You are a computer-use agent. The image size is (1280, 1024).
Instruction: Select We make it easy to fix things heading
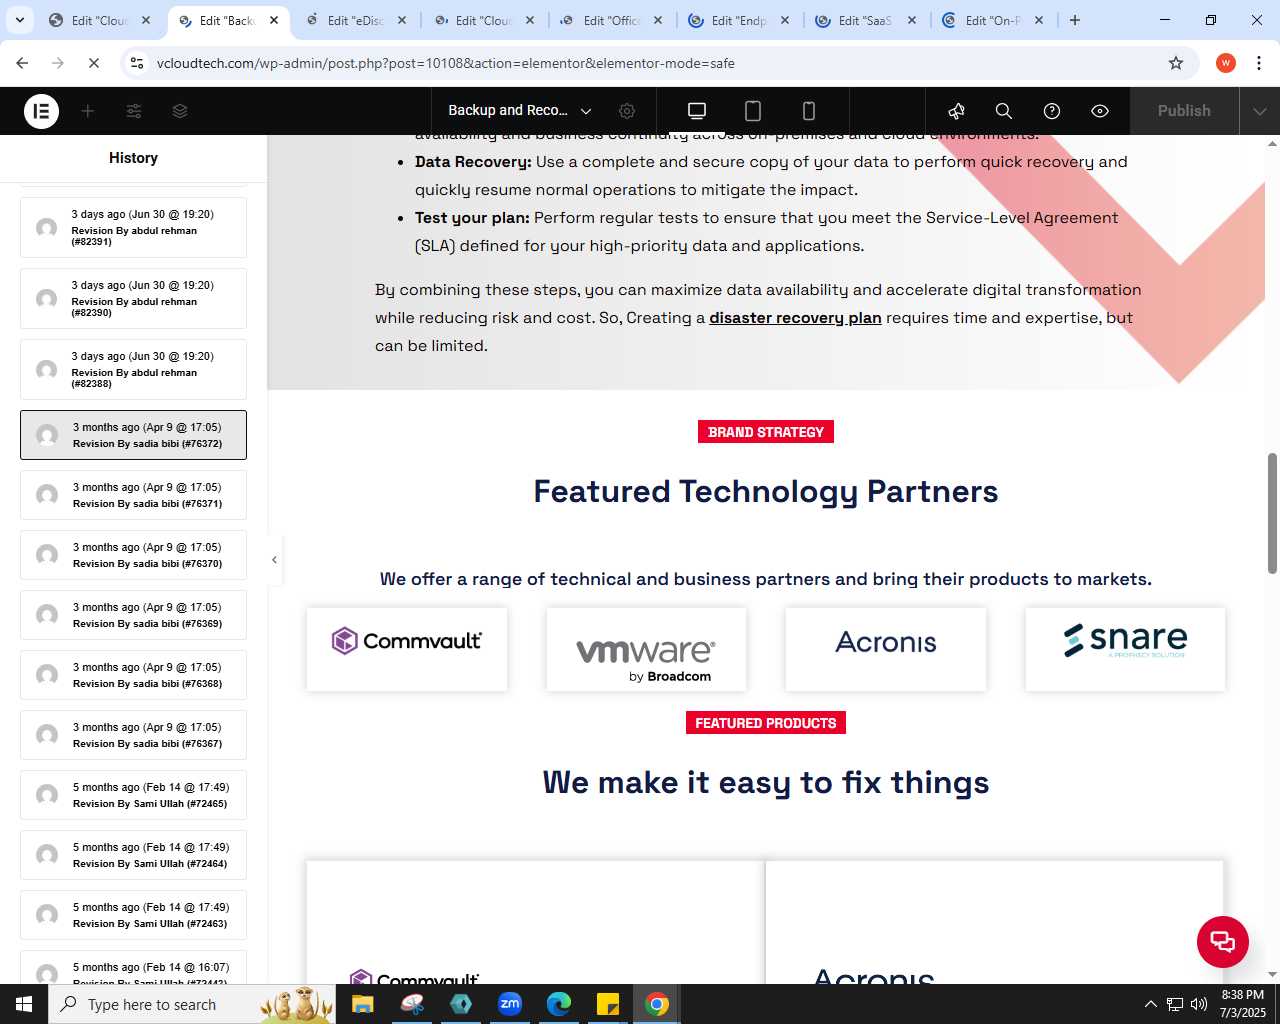766,783
